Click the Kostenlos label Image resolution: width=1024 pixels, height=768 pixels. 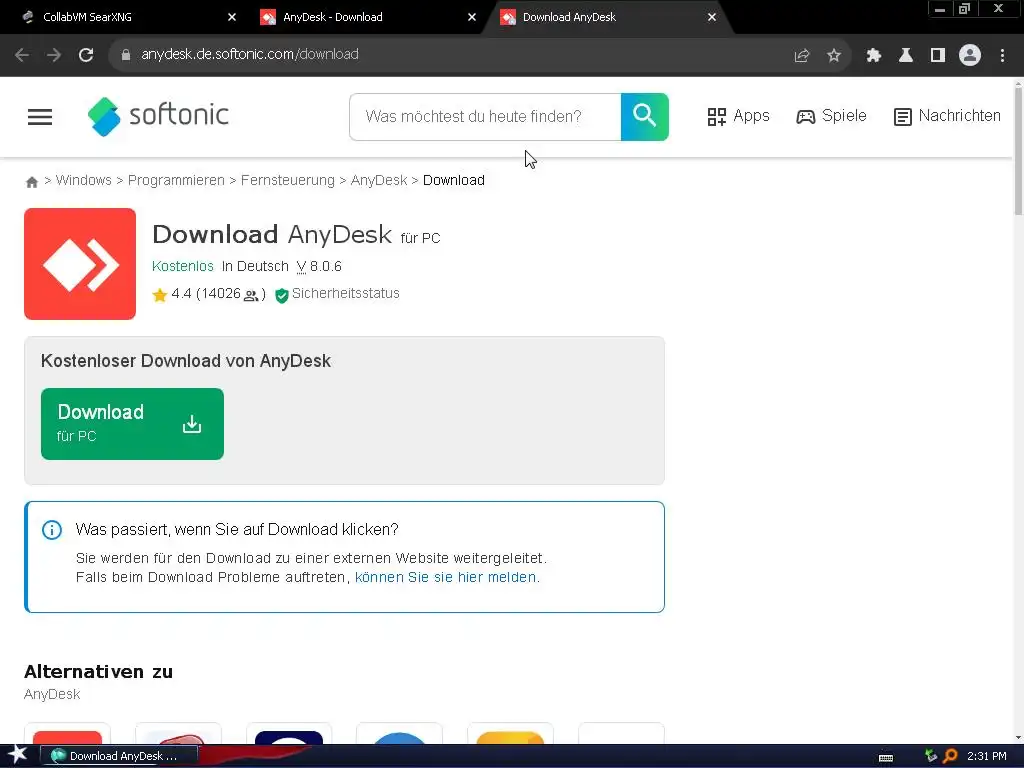click(183, 266)
